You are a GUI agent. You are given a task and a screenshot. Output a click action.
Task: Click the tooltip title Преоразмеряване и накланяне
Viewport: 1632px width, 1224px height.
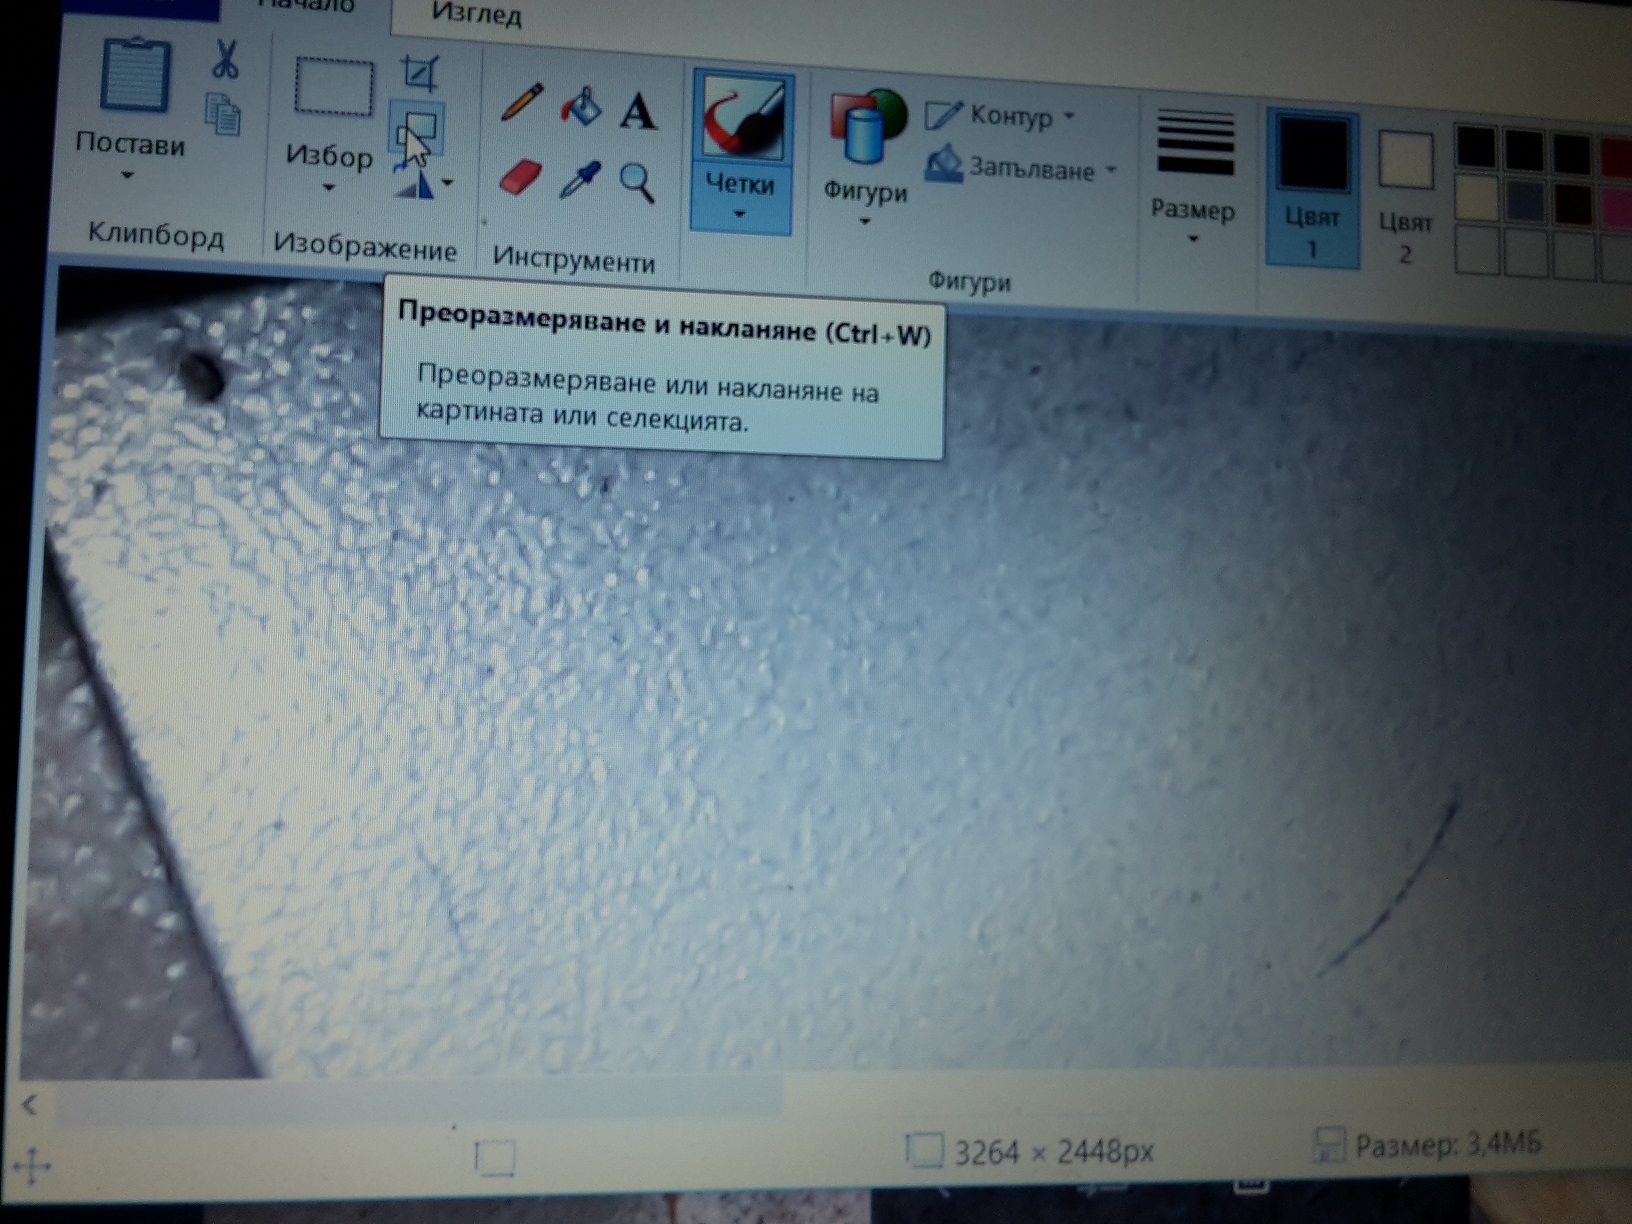pyautogui.click(x=665, y=323)
